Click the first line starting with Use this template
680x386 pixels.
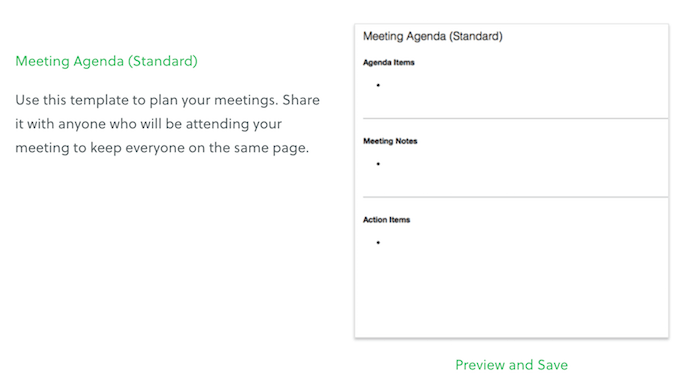click(x=167, y=100)
